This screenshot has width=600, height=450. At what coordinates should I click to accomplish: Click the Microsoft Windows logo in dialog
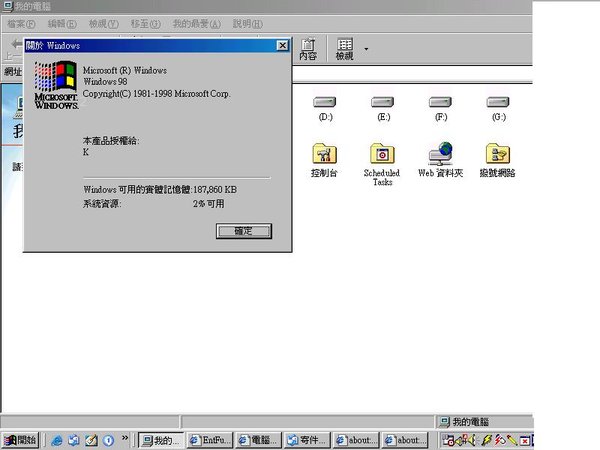[x=56, y=85]
